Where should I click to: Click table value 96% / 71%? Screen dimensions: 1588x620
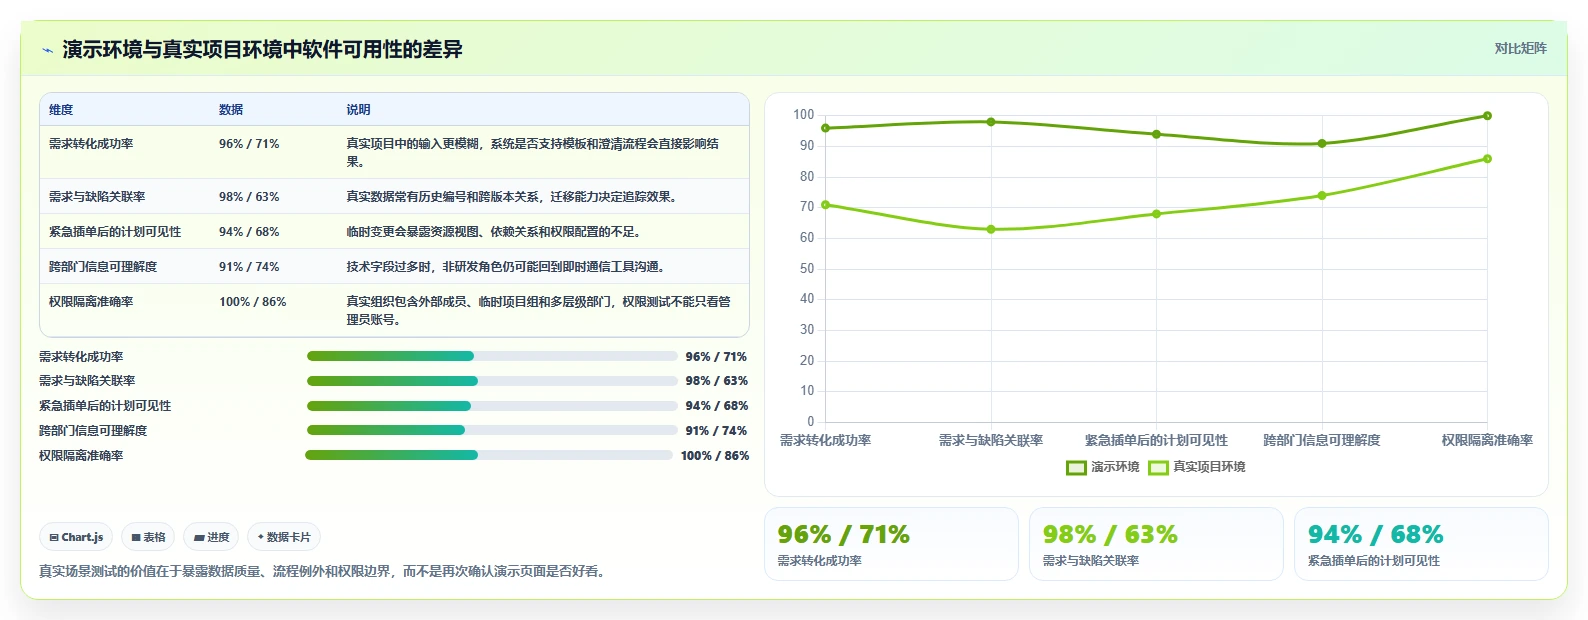[x=249, y=144]
